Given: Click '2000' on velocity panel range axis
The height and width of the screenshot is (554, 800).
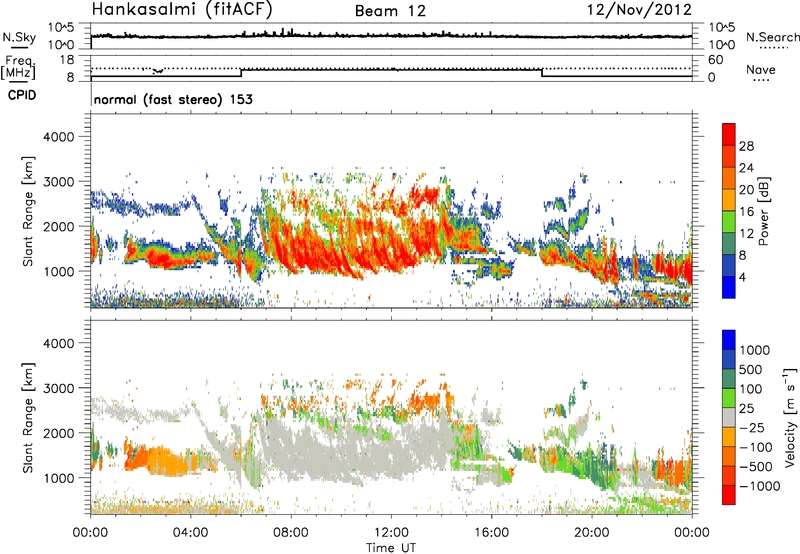Looking at the screenshot, I should pos(58,433).
